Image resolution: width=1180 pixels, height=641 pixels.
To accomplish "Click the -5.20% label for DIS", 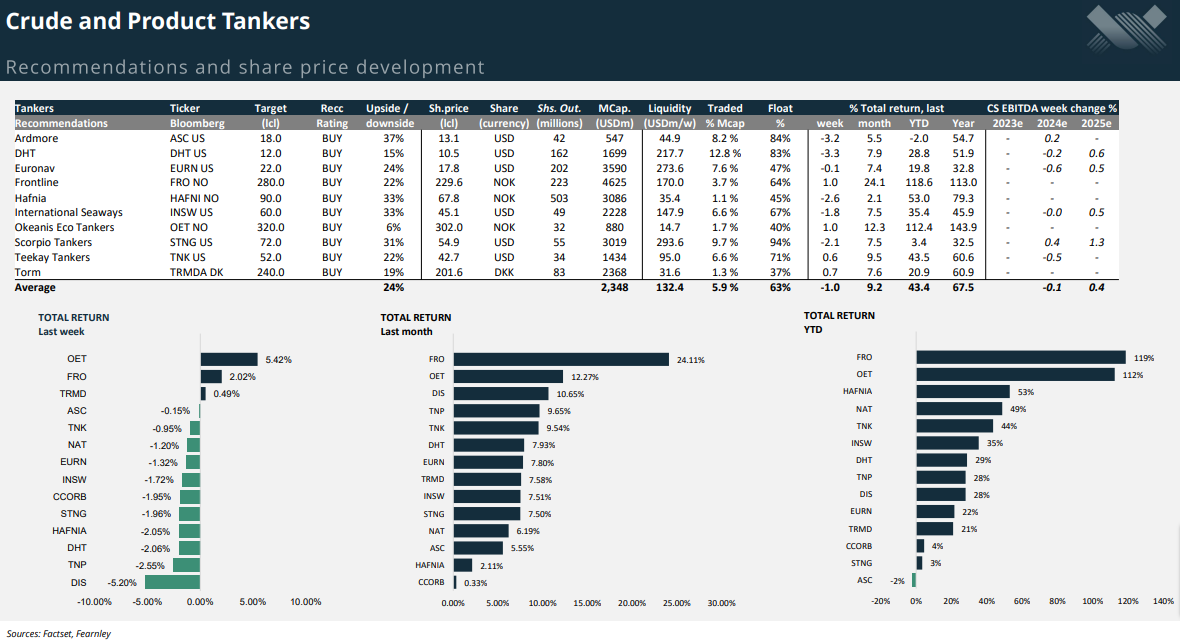I will (122, 582).
